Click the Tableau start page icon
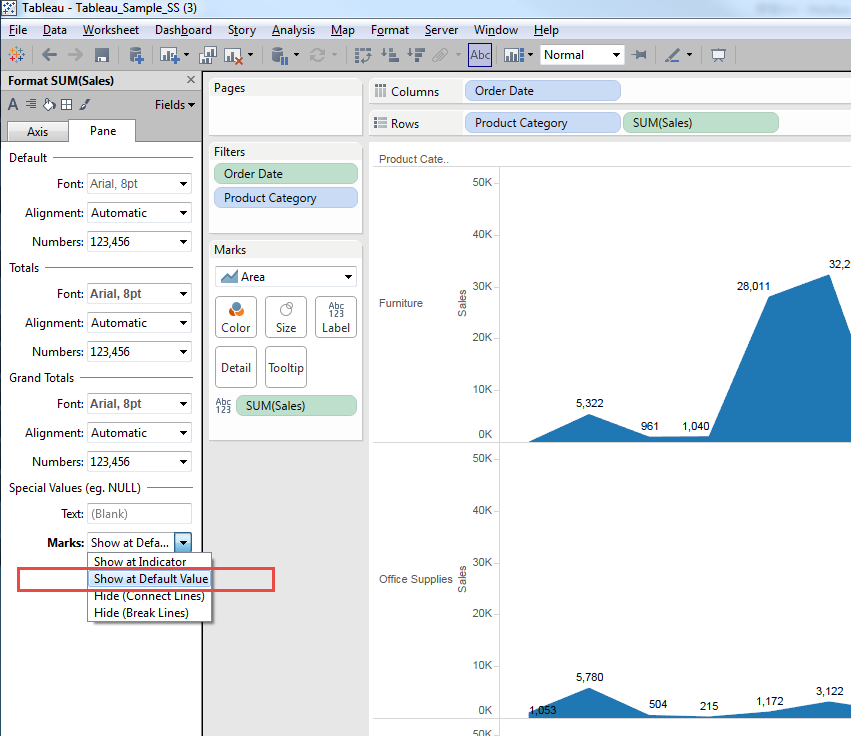 (x=16, y=55)
